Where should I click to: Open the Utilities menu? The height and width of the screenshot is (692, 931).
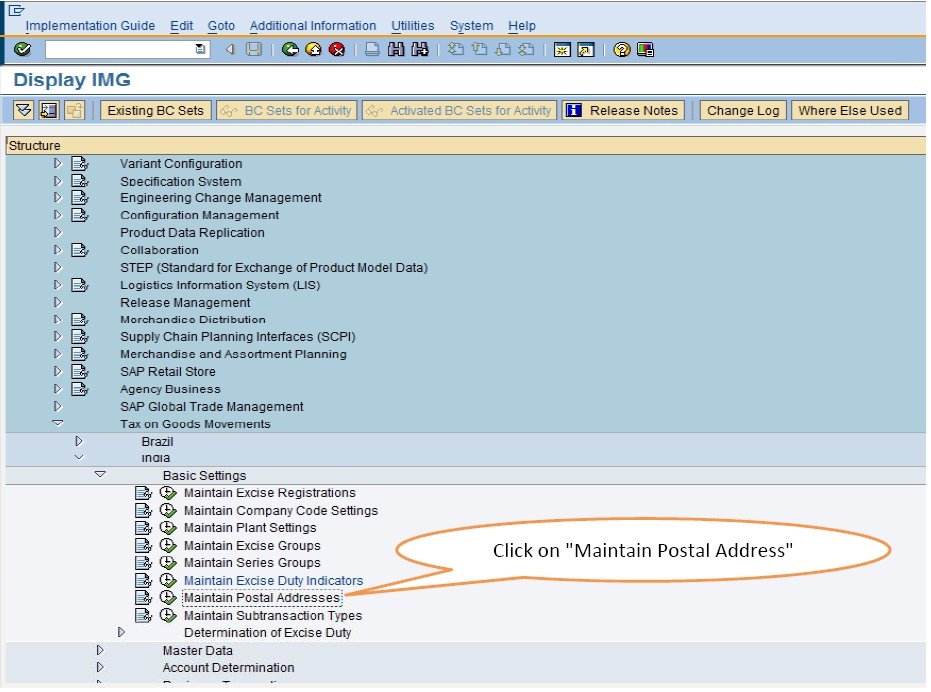click(411, 25)
